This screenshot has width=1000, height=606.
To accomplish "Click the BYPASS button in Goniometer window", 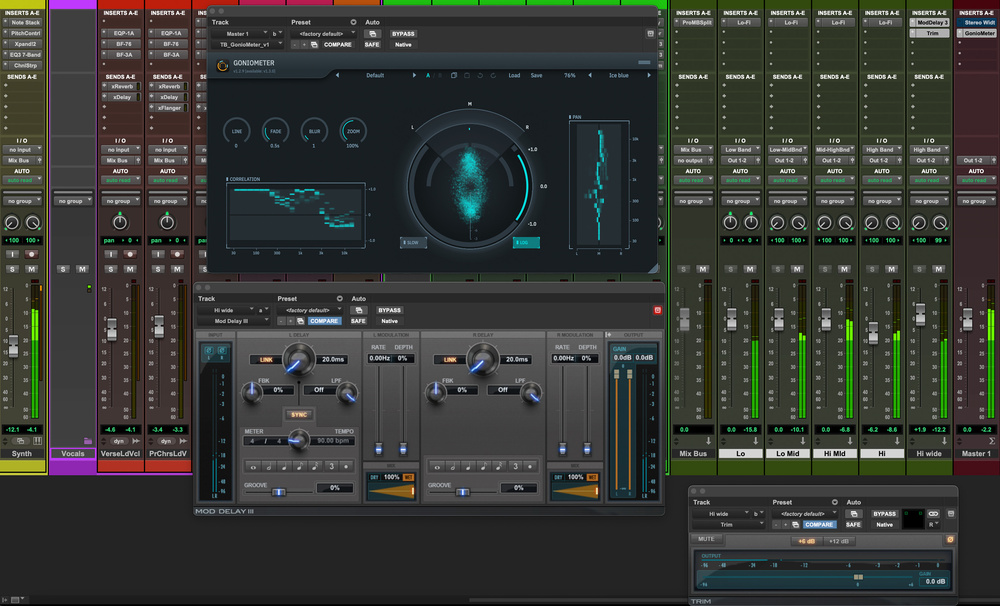I will [403, 33].
